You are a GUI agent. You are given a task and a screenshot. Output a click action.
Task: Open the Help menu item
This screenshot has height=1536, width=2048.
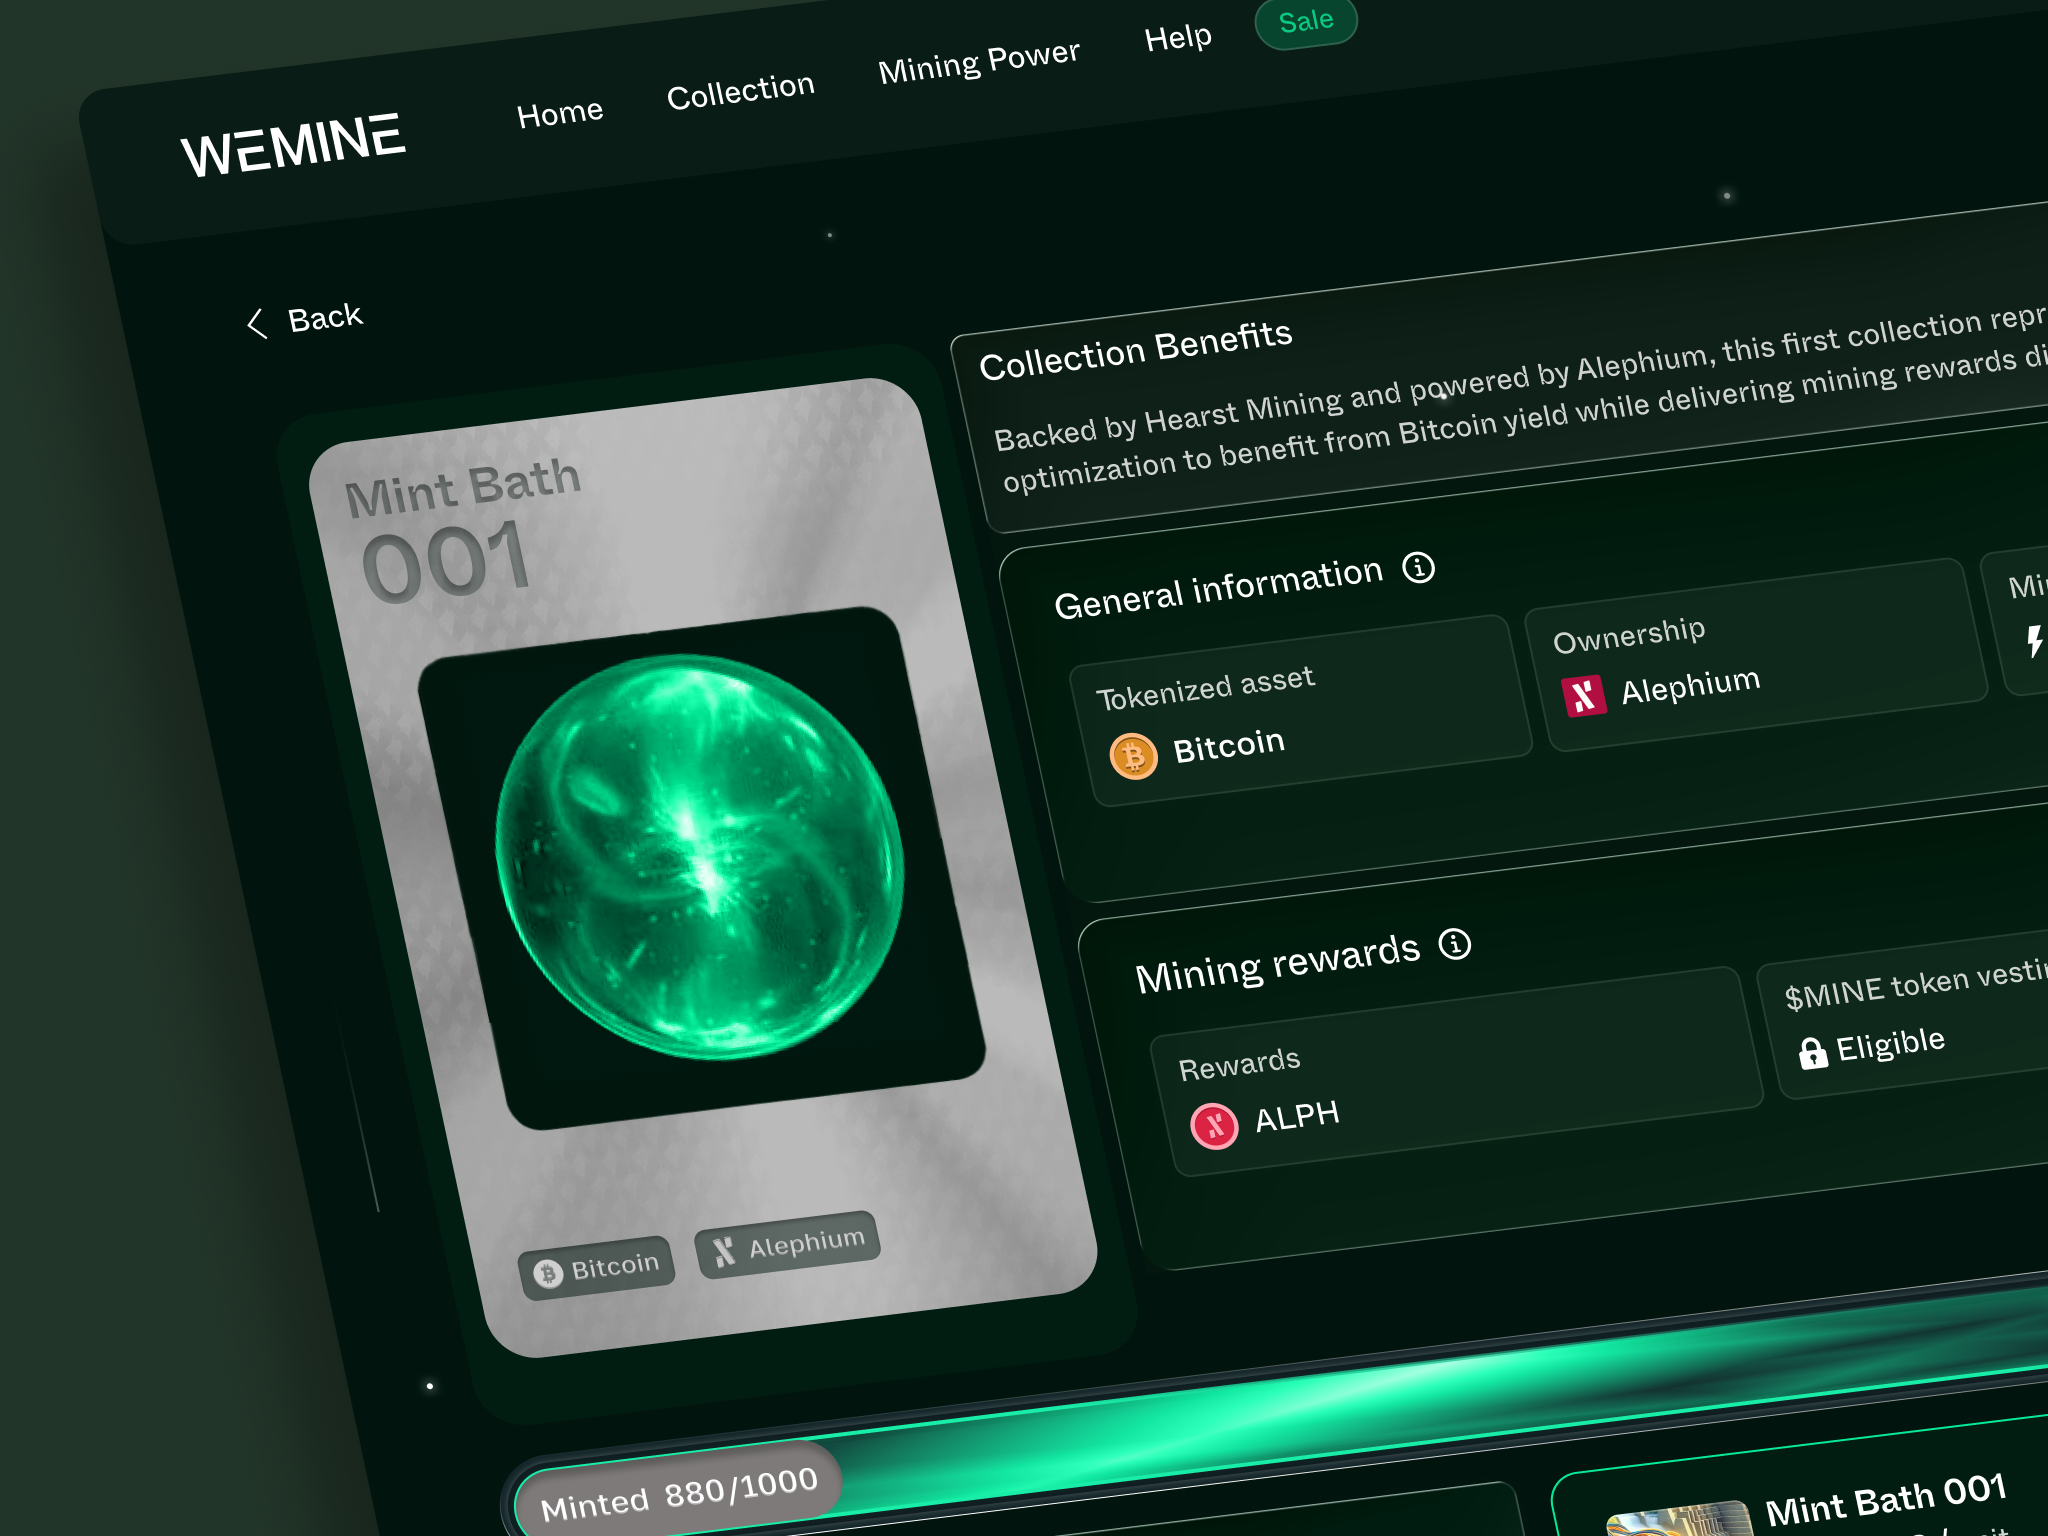click(1178, 38)
